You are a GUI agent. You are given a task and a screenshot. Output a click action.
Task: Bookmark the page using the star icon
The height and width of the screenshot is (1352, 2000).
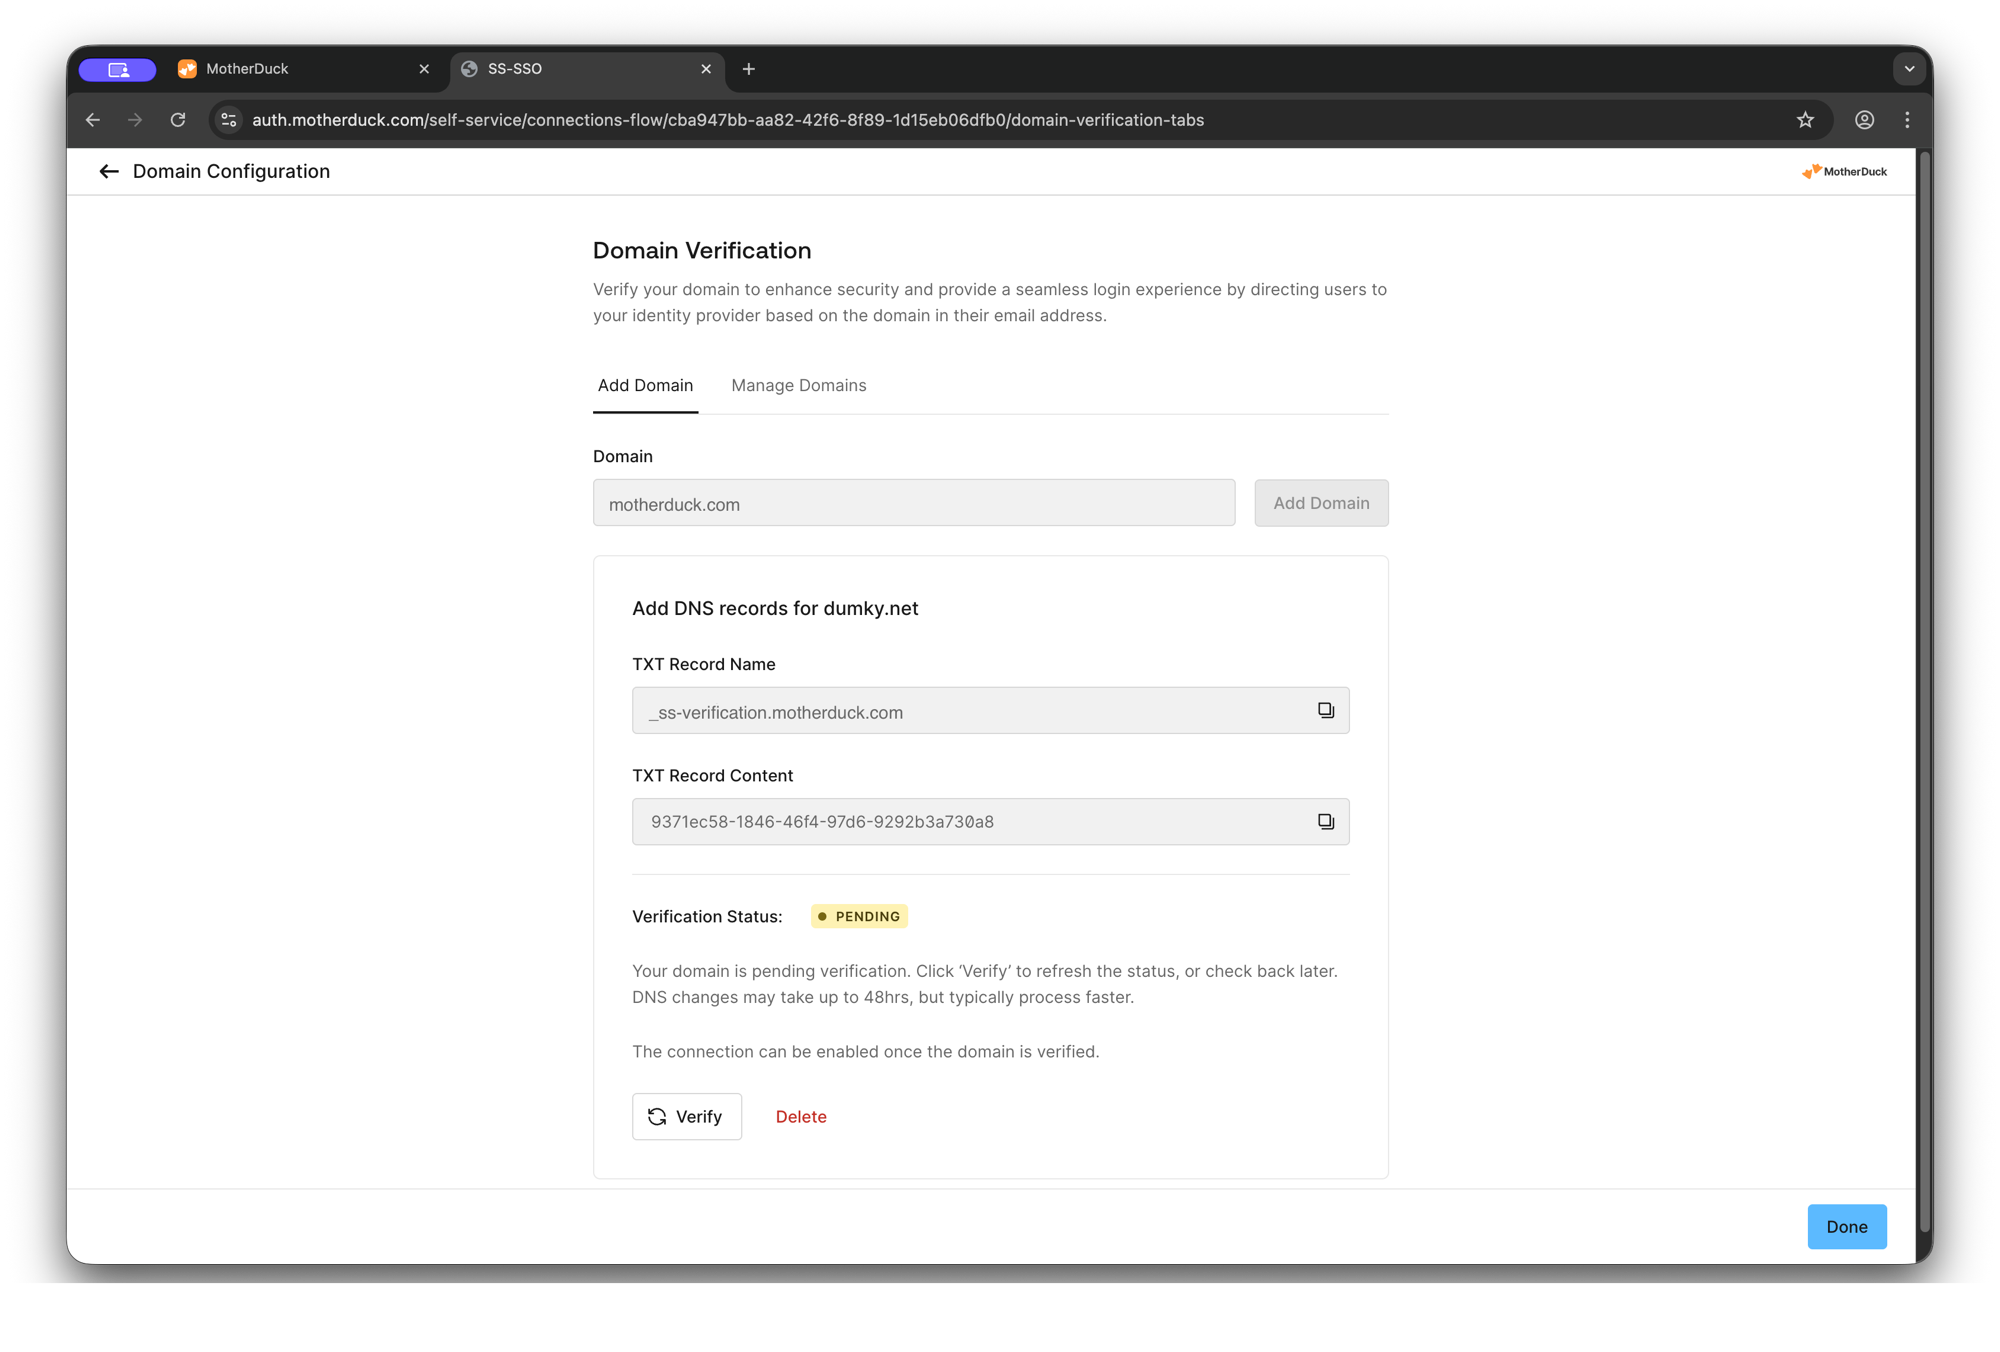coord(1806,119)
